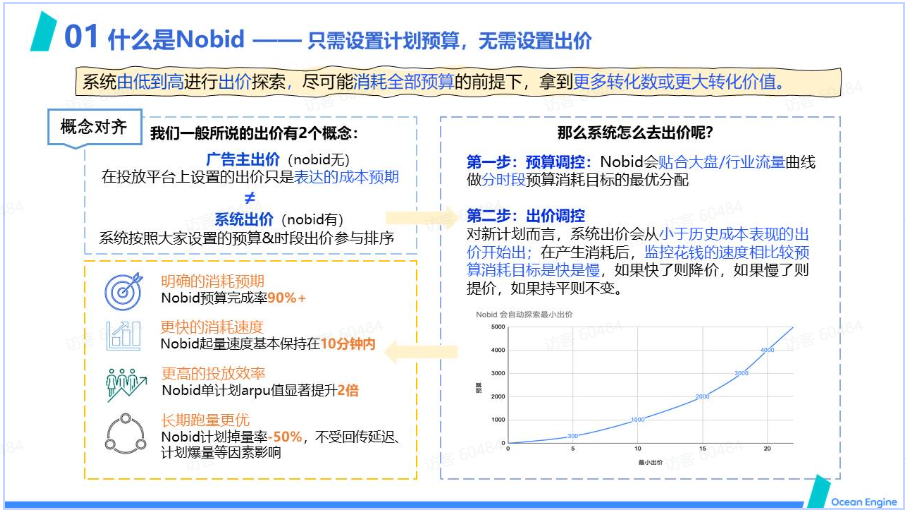Click the 4000 data point on the chart
Screen dimensions: 906x512
pos(767,350)
